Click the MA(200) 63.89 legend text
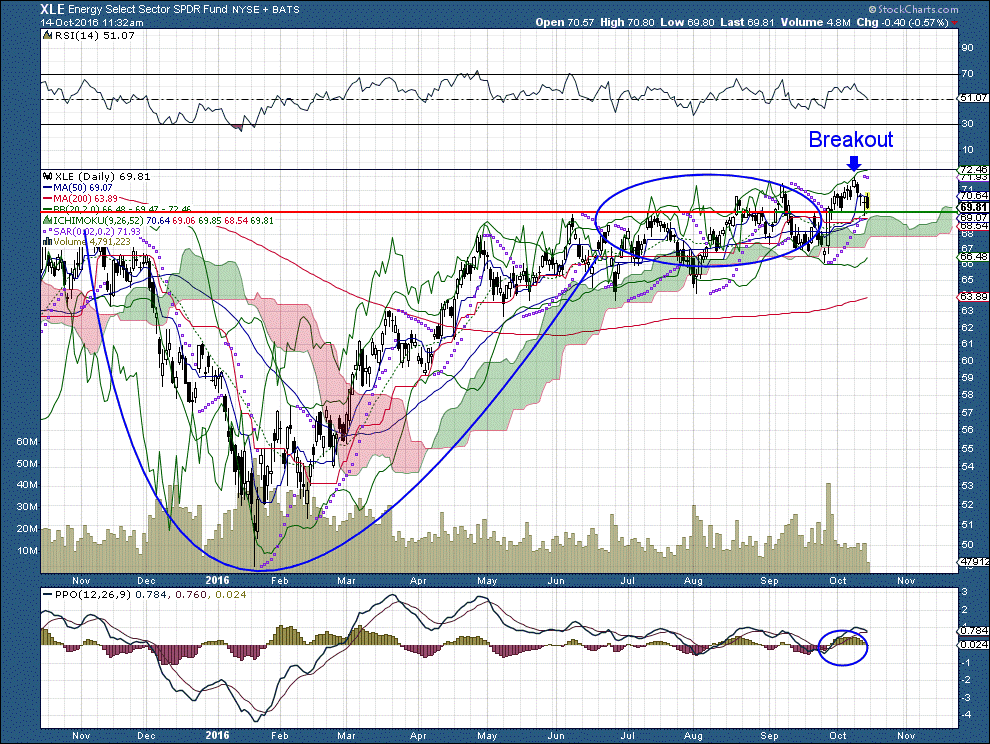Image resolution: width=990 pixels, height=744 pixels. tap(85, 198)
